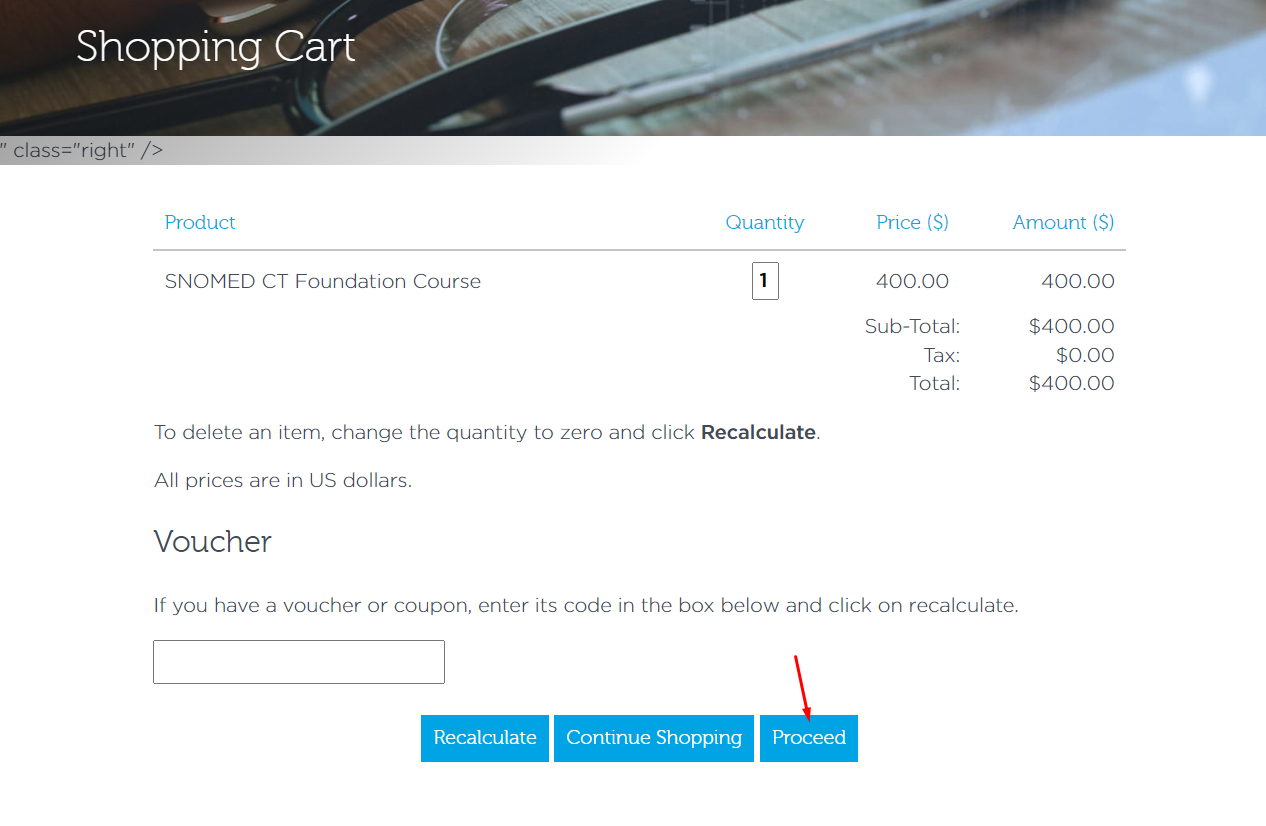
Task: Click the unit price 400.00 cell
Action: click(x=912, y=281)
